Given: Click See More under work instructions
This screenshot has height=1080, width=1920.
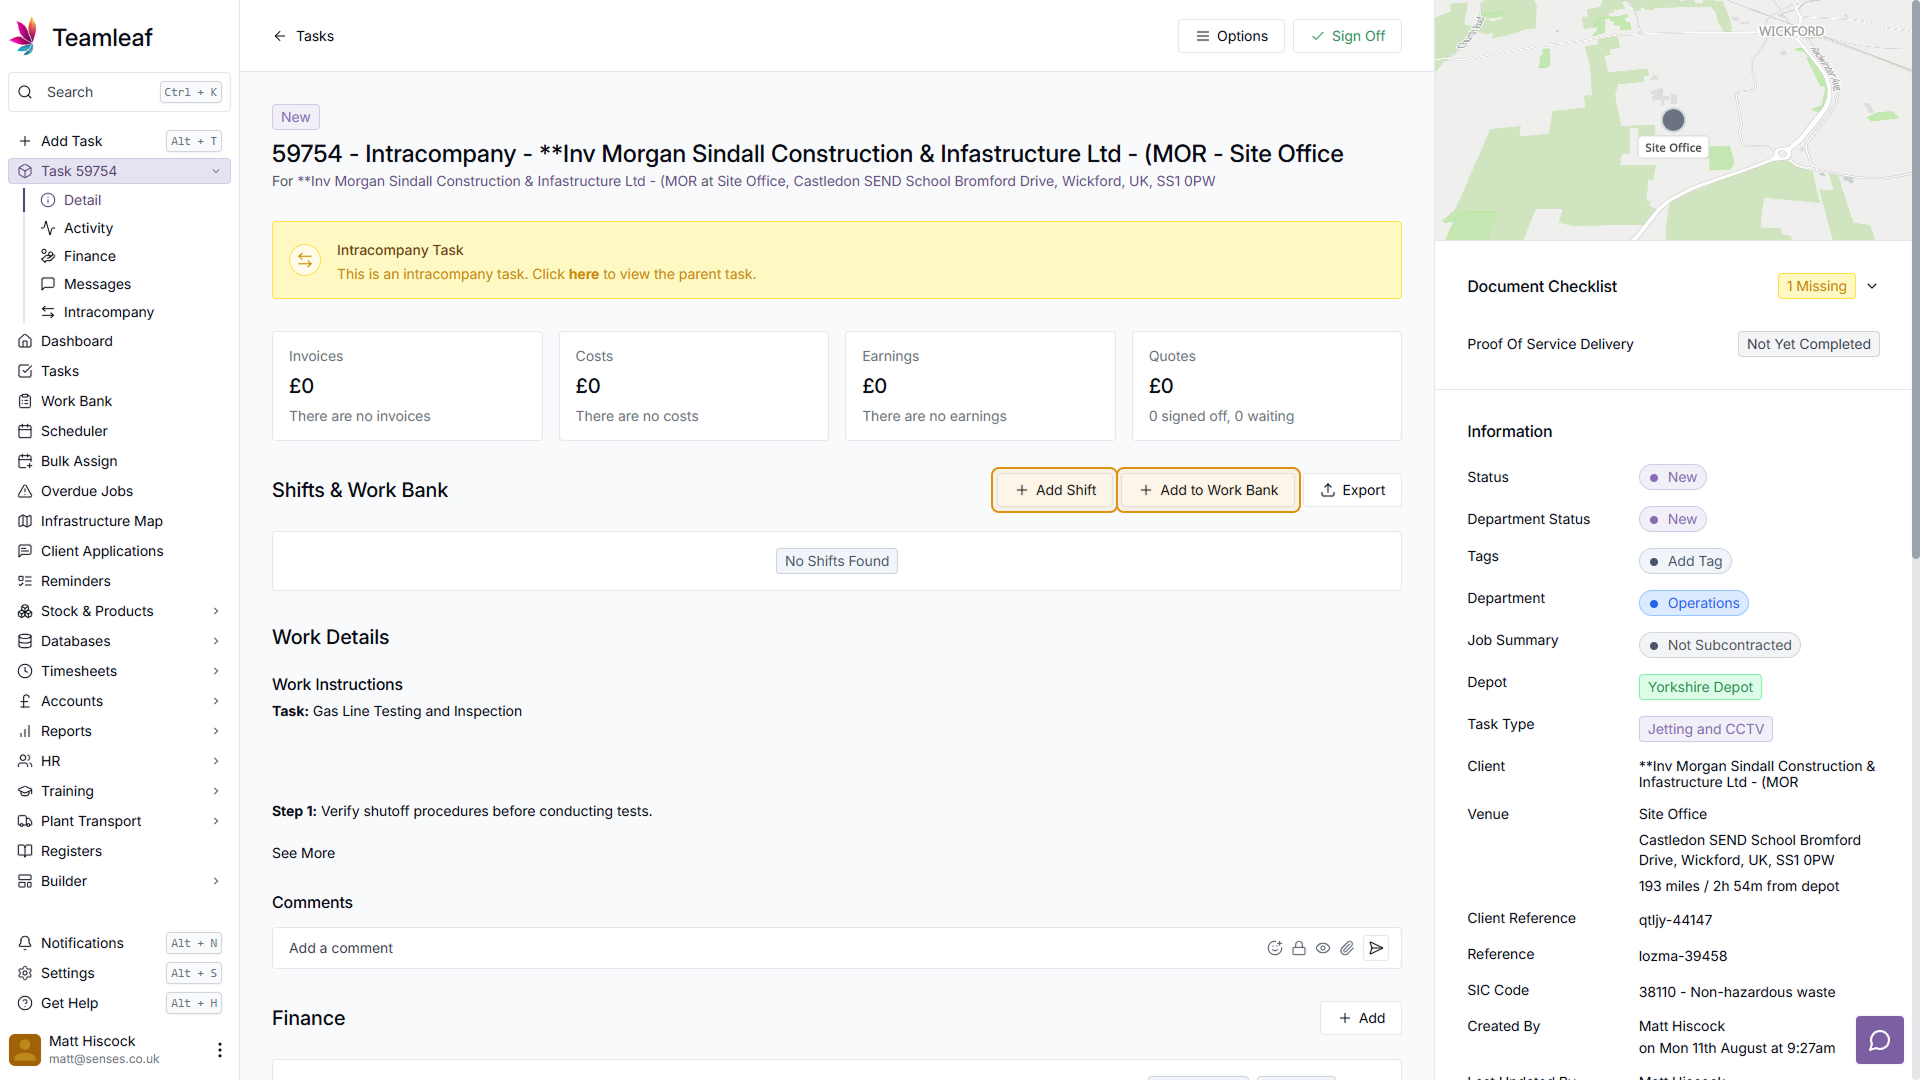Looking at the screenshot, I should 303,853.
